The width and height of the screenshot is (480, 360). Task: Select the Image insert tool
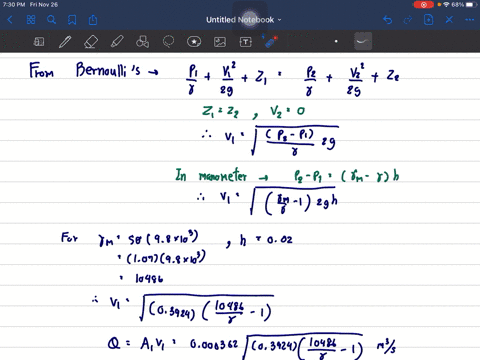pyautogui.click(x=220, y=42)
